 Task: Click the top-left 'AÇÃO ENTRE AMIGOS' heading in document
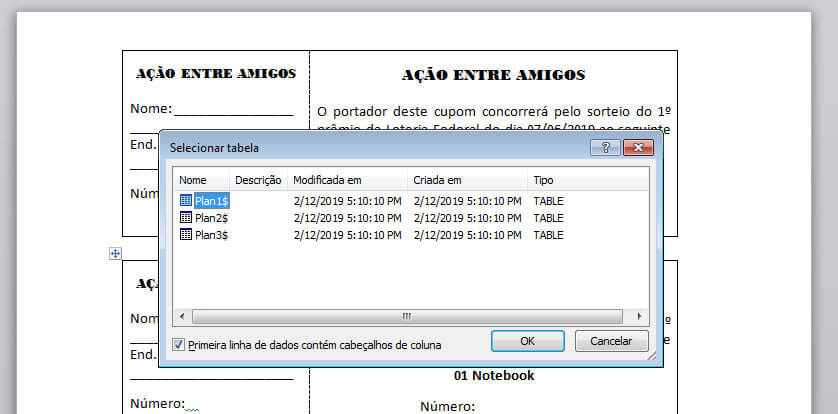(216, 73)
